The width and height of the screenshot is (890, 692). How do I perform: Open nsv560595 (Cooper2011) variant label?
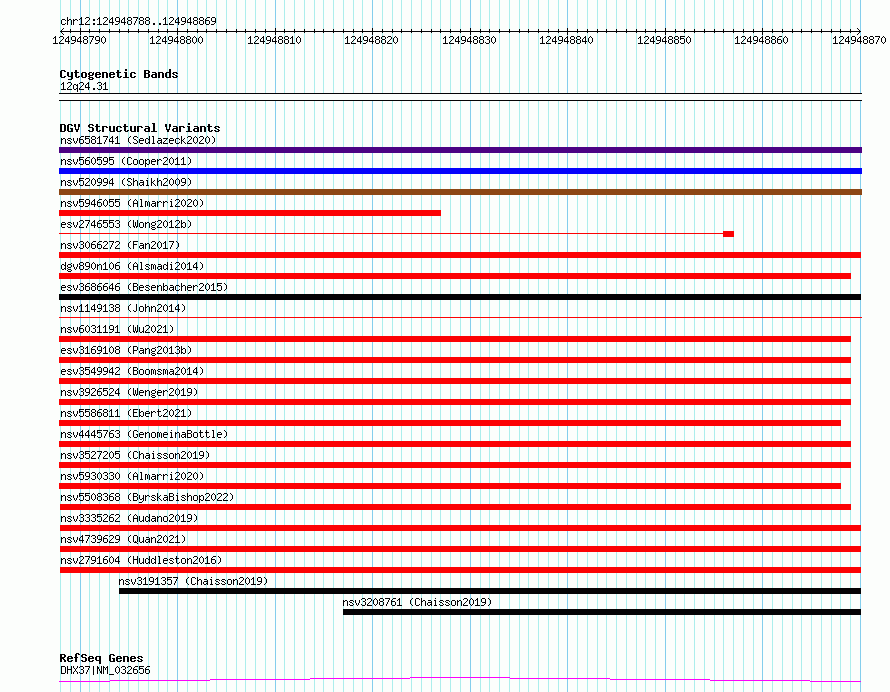tap(126, 161)
